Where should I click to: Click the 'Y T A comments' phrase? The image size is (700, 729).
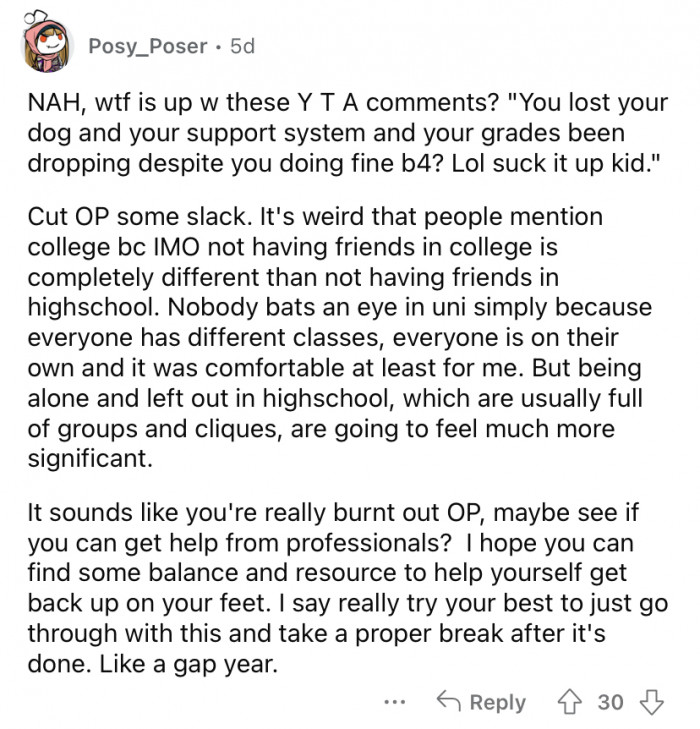point(350,106)
